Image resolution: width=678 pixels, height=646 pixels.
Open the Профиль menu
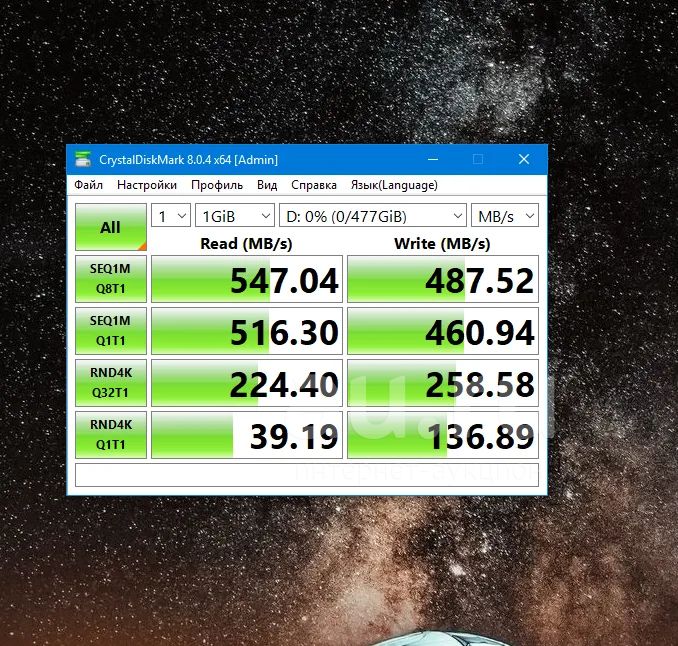click(x=217, y=185)
